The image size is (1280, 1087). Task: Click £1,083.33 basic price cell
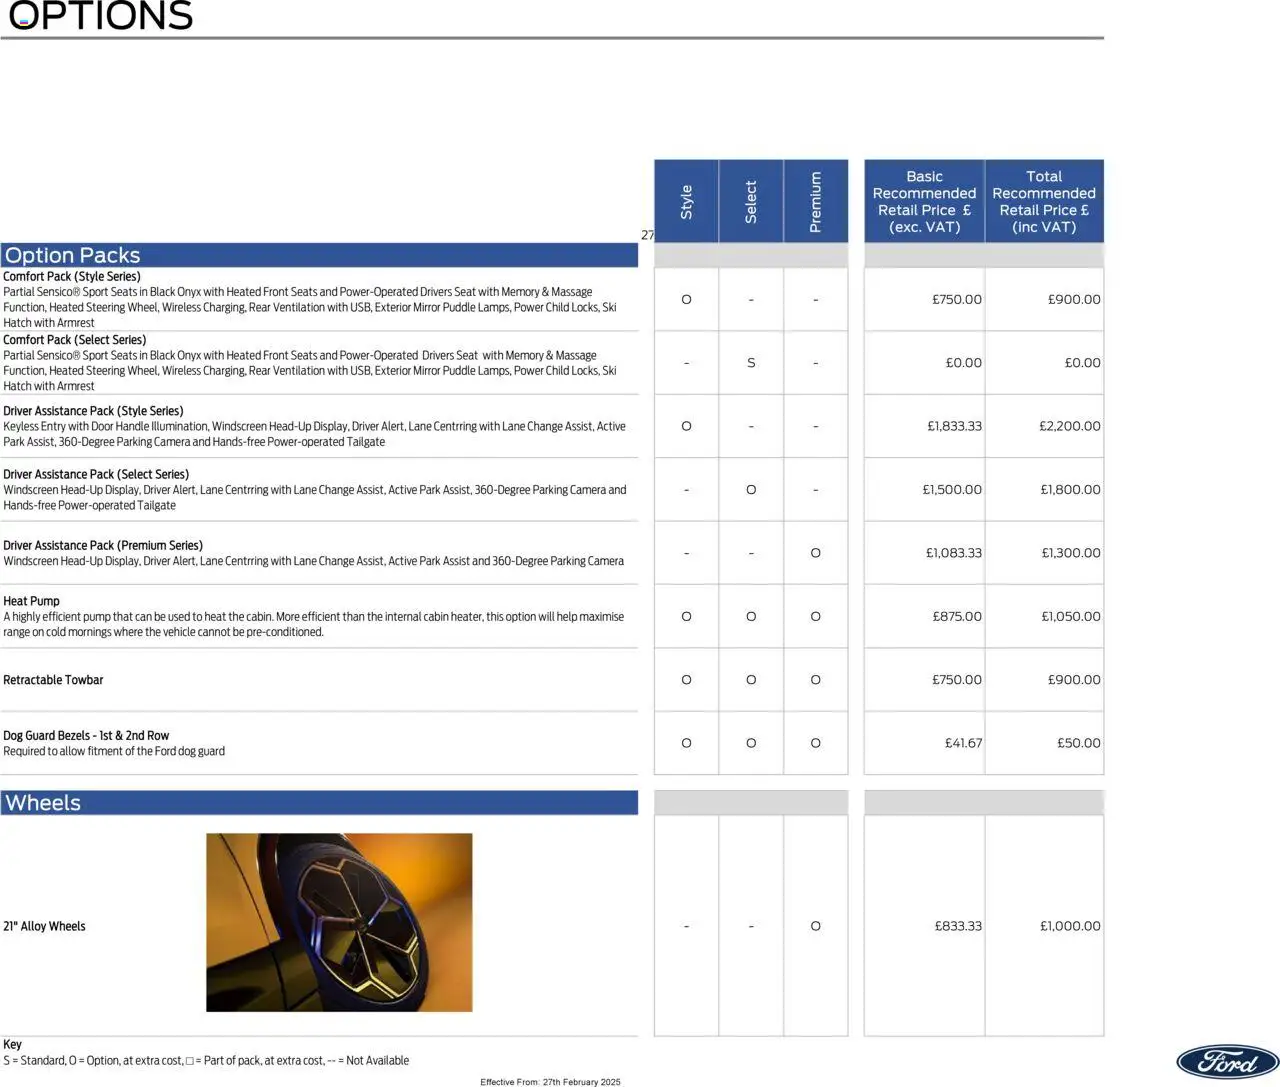tap(954, 553)
